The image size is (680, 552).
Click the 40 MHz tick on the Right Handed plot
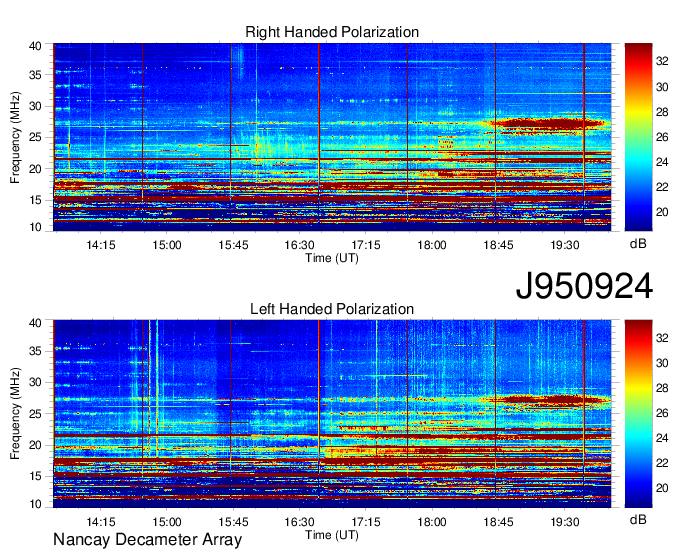coord(36,46)
